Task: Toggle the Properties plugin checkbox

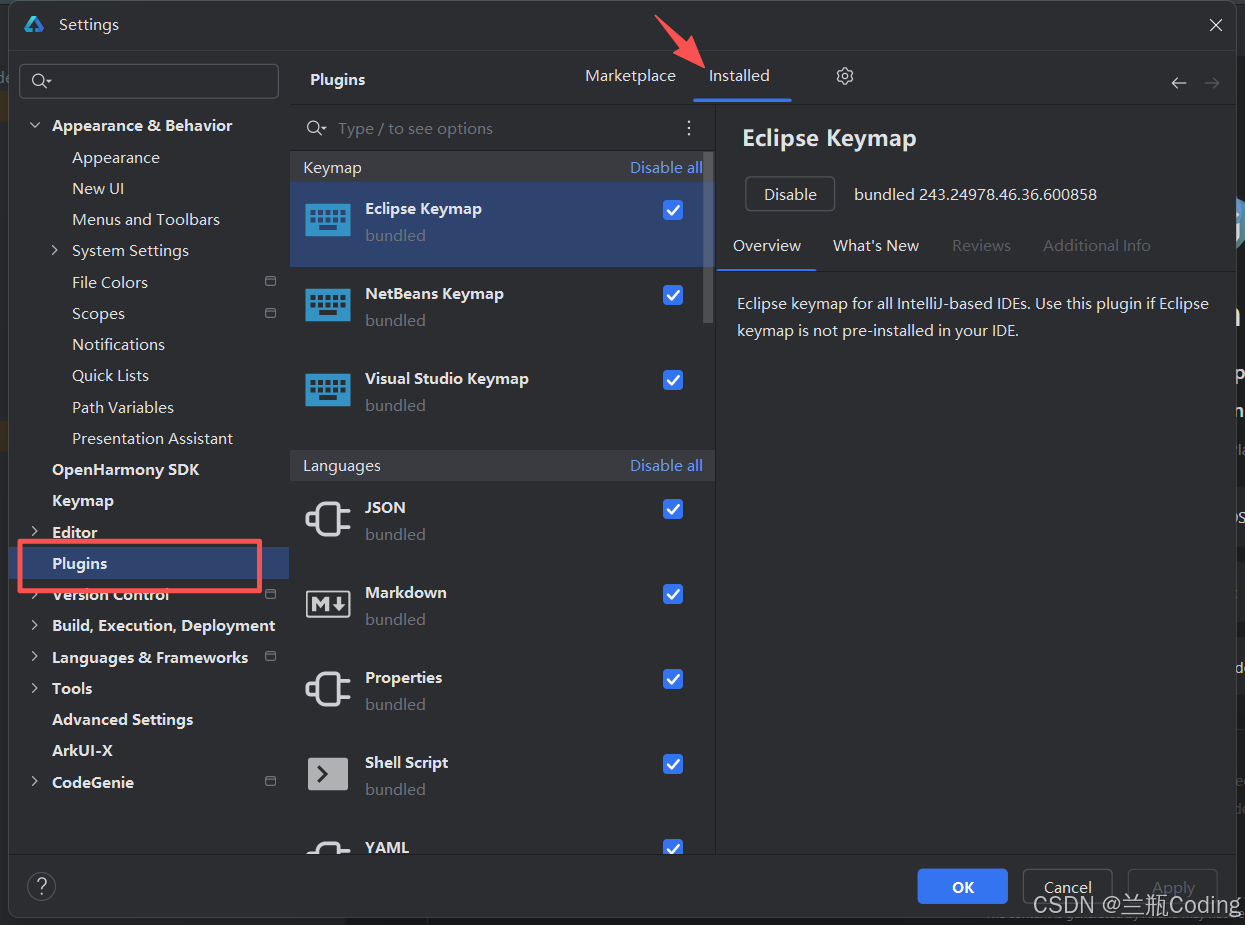Action: coord(673,679)
